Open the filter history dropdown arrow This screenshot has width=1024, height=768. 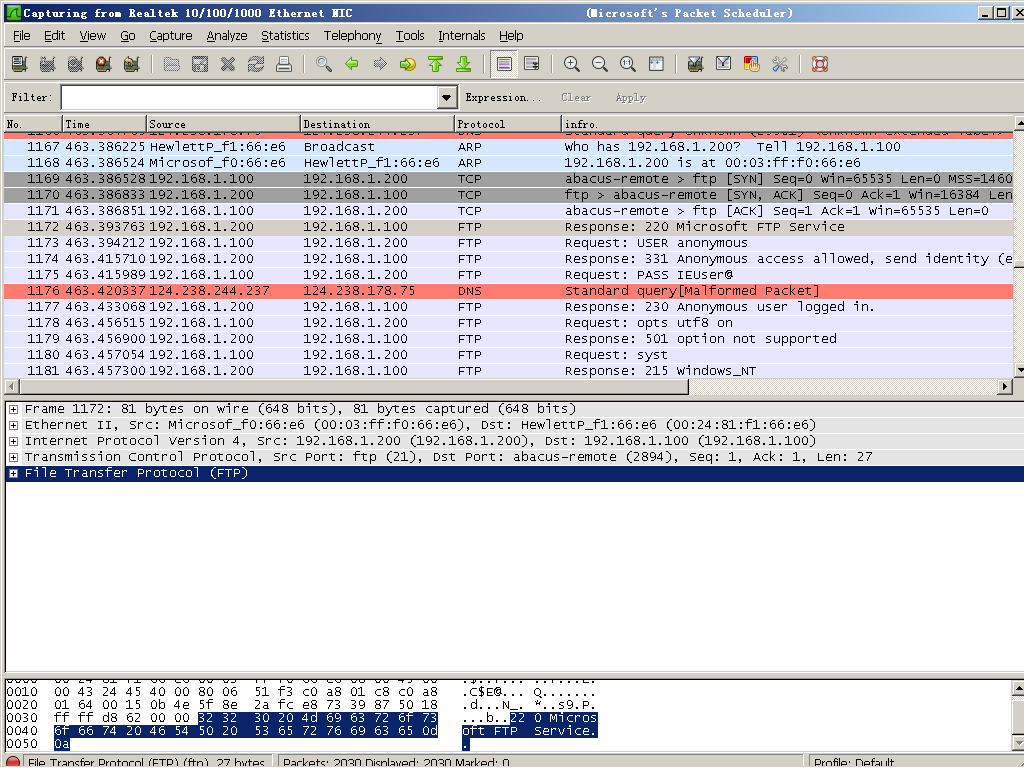pyautogui.click(x=447, y=97)
